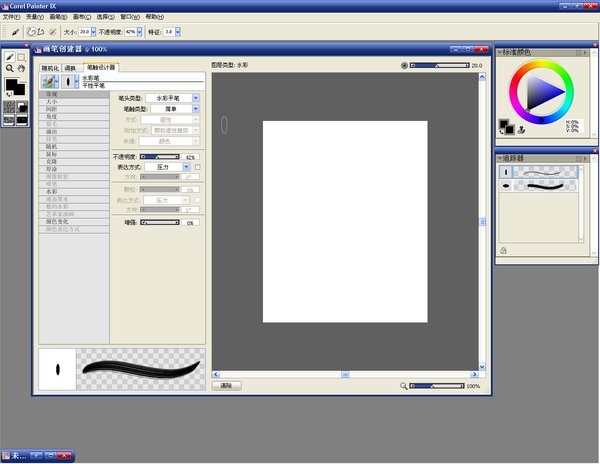600x464 pixels.
Task: Select 大小 in the settings list
Action: 74,102
